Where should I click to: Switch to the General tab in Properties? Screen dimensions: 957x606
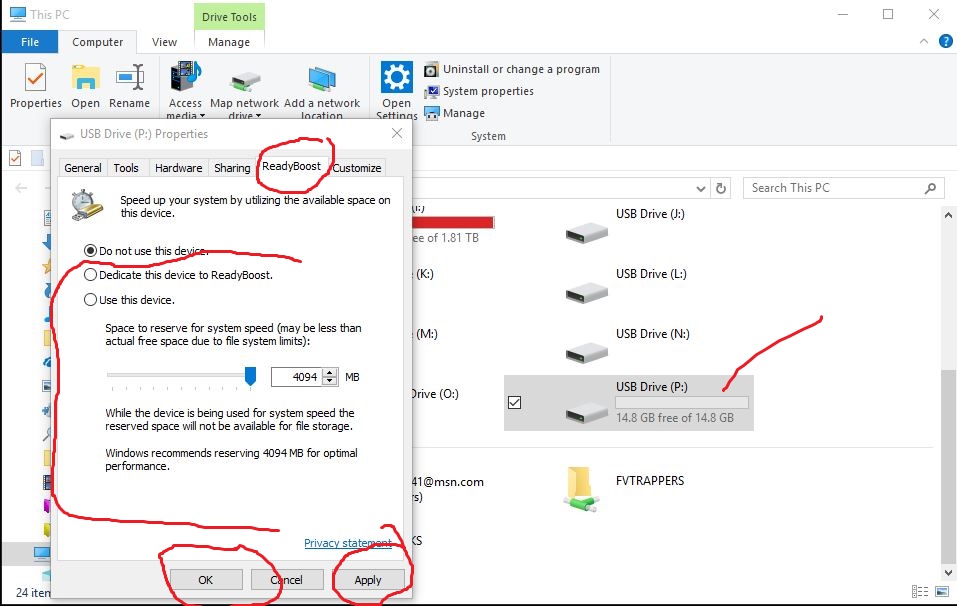click(x=83, y=168)
